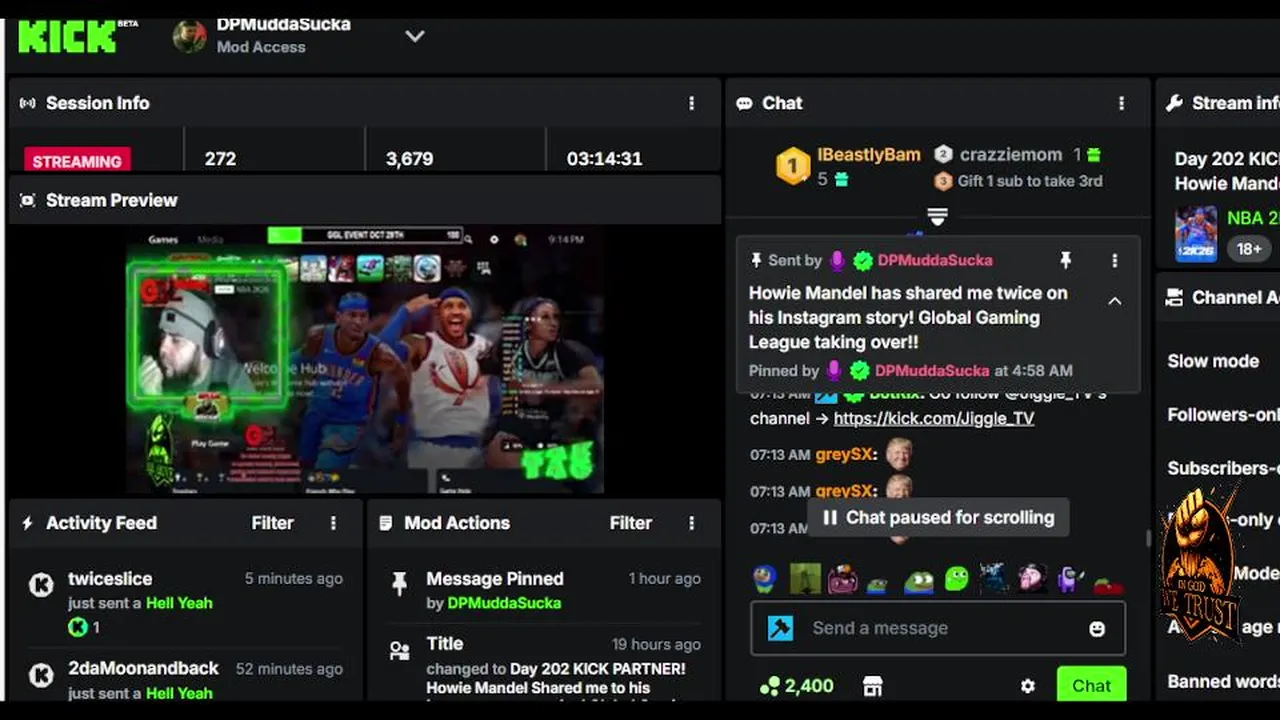Click the 272 viewer count
The image size is (1280, 720).
coord(220,158)
